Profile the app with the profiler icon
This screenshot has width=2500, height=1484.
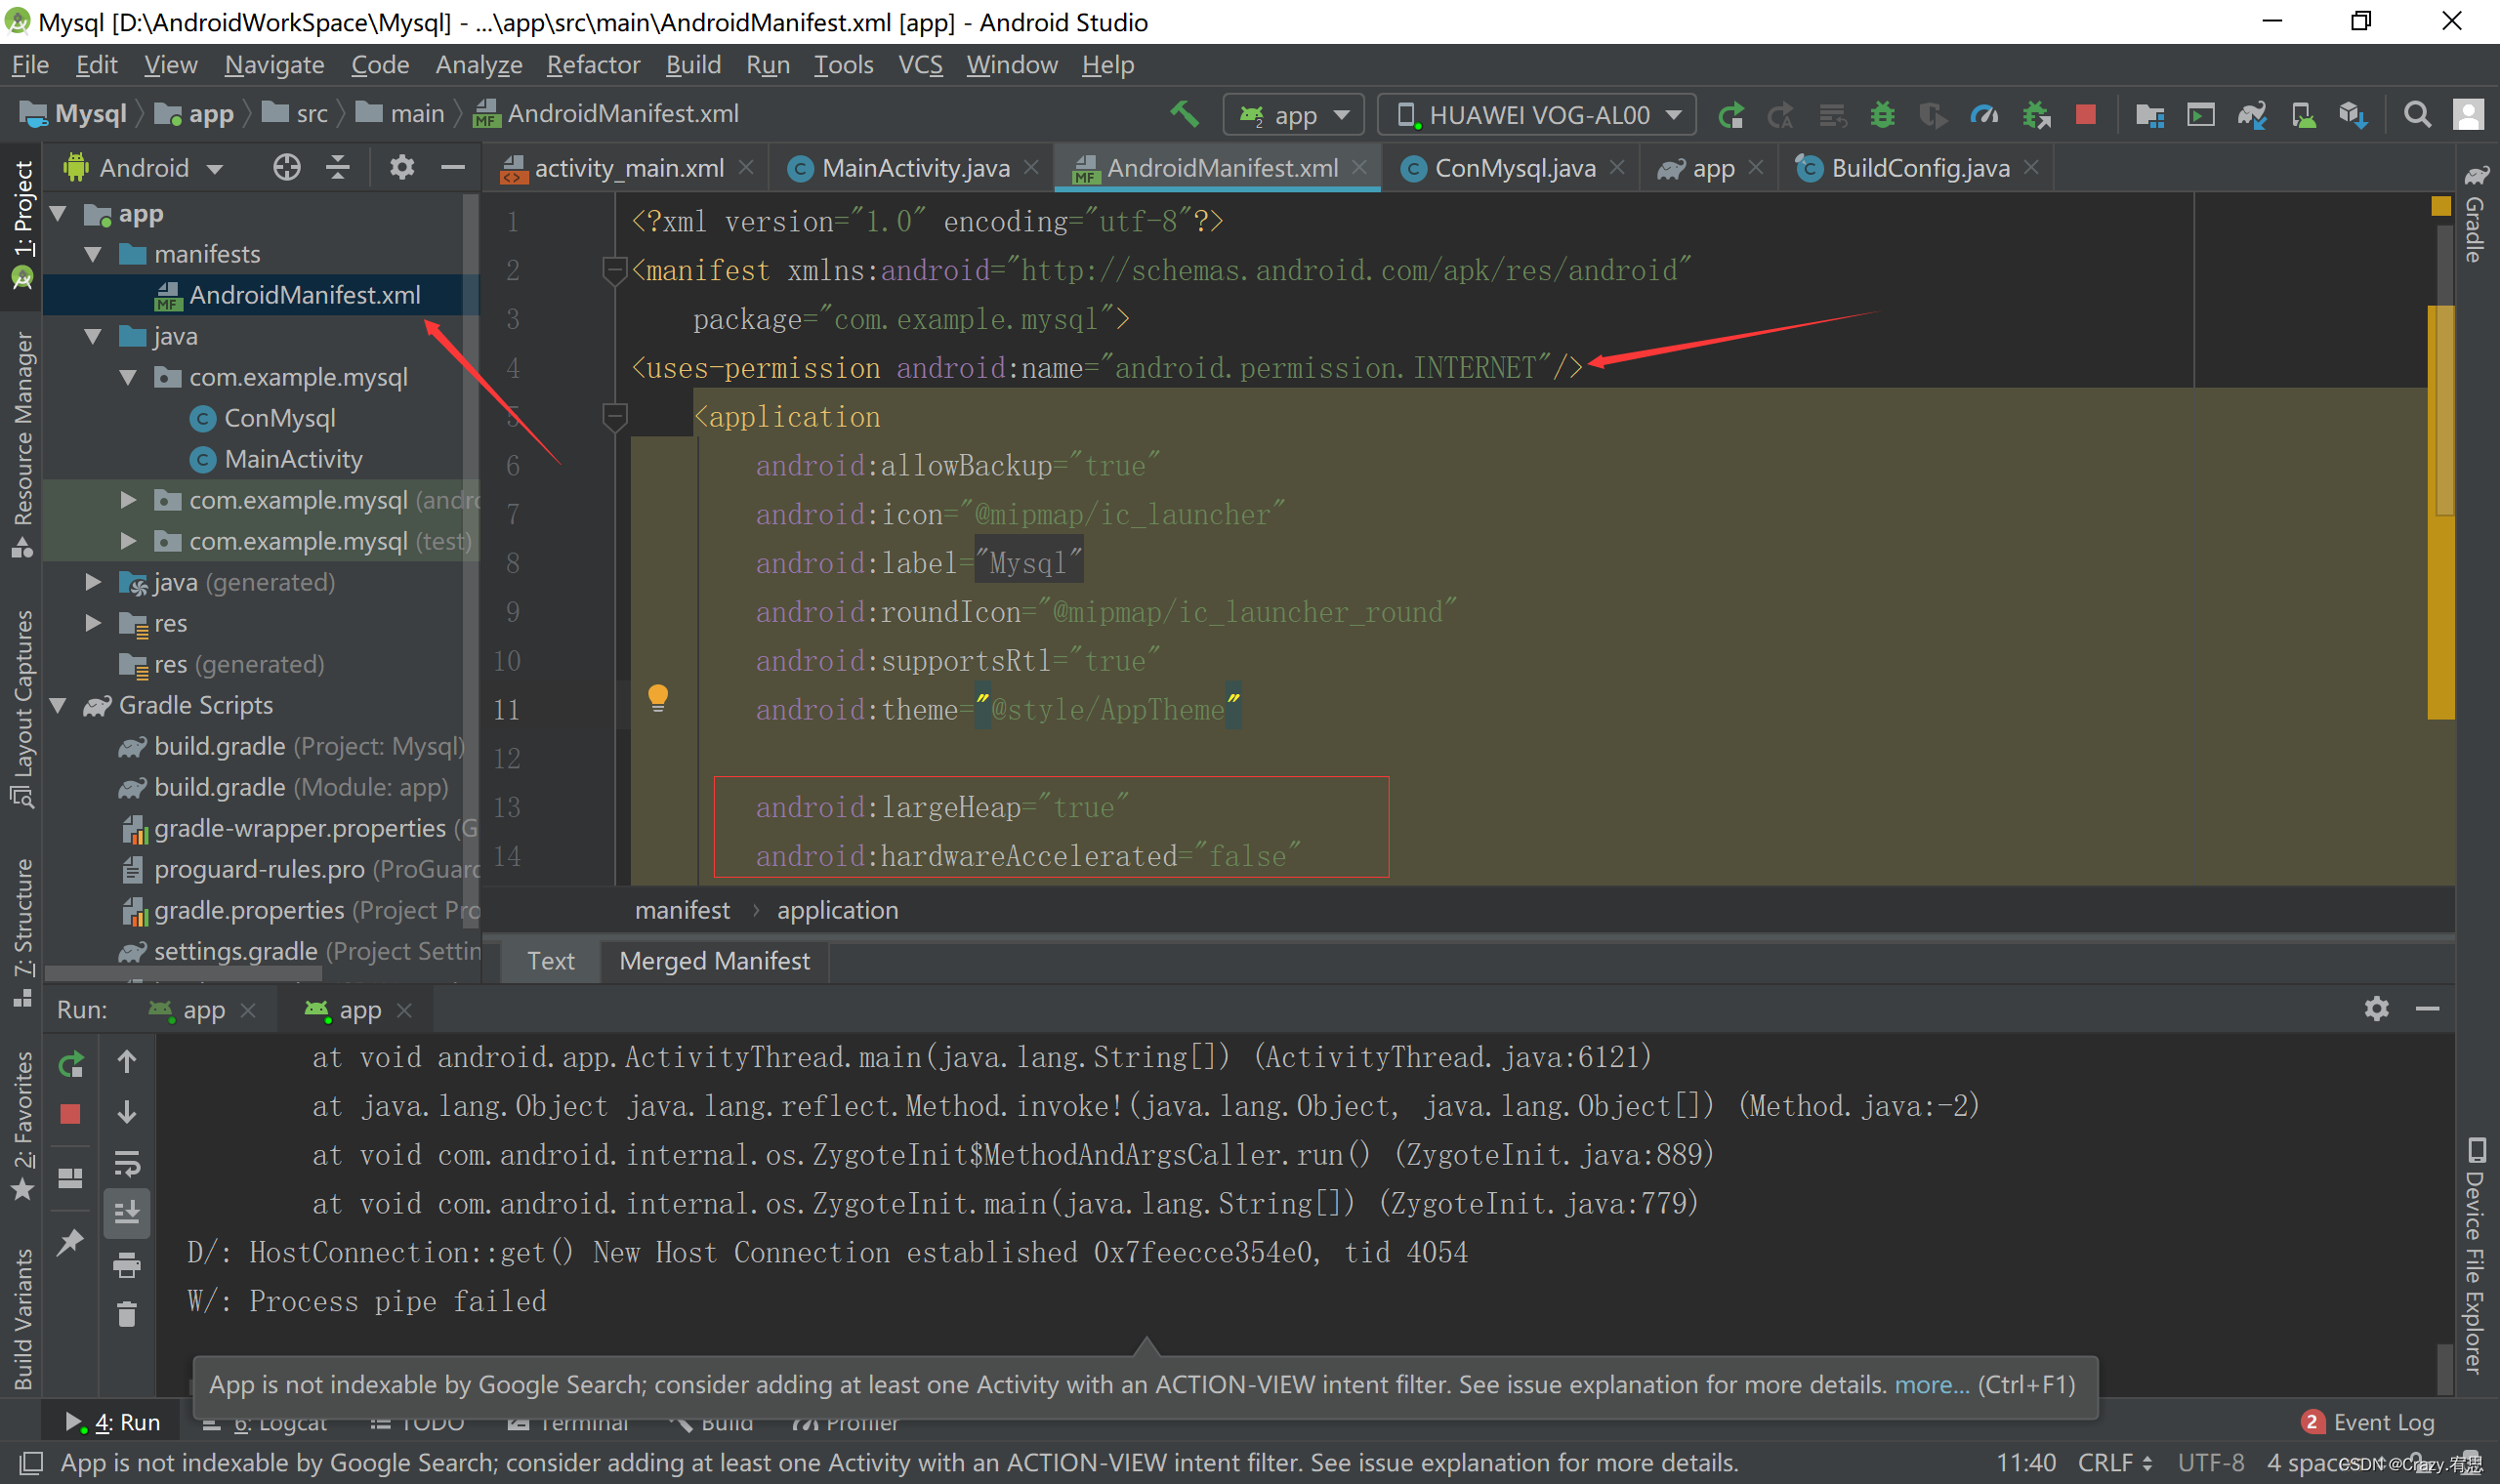[1985, 114]
